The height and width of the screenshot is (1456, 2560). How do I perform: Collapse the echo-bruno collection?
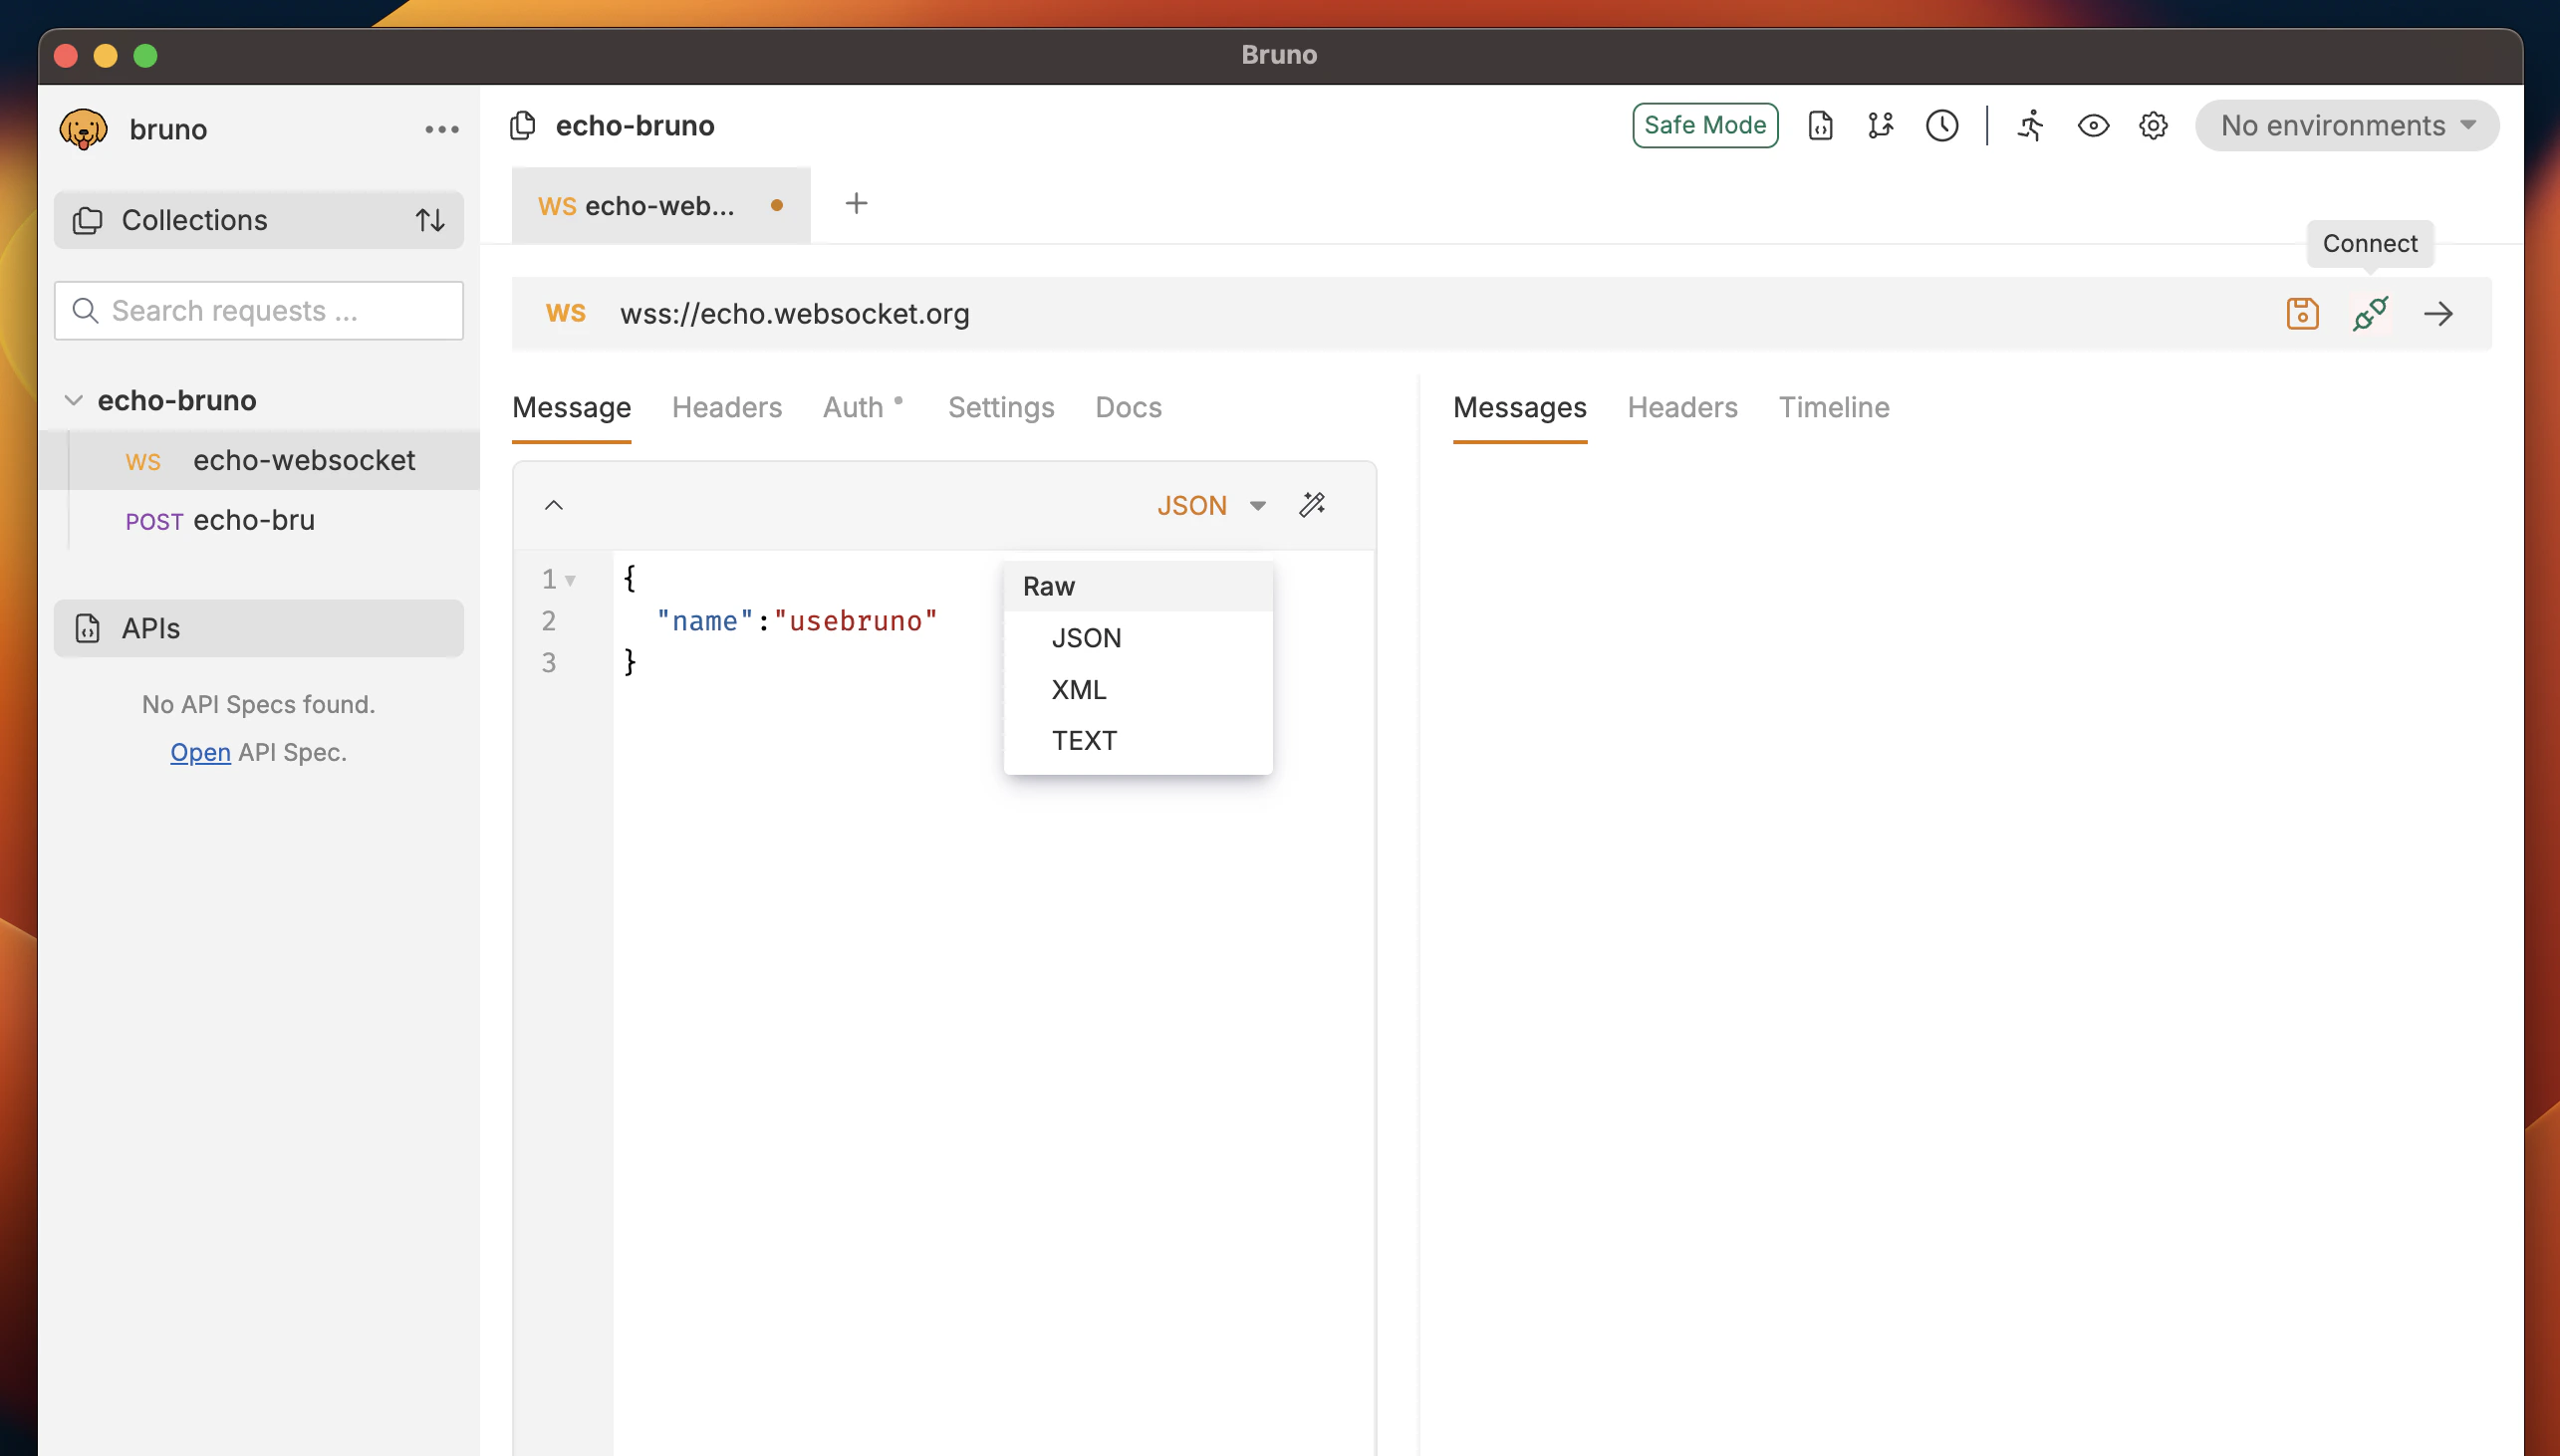[x=73, y=399]
